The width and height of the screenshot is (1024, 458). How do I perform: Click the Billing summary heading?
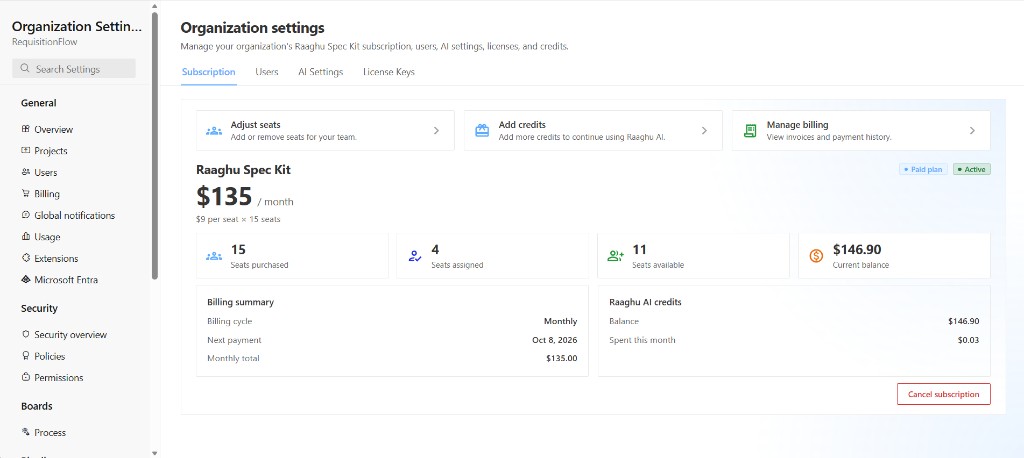(240, 302)
